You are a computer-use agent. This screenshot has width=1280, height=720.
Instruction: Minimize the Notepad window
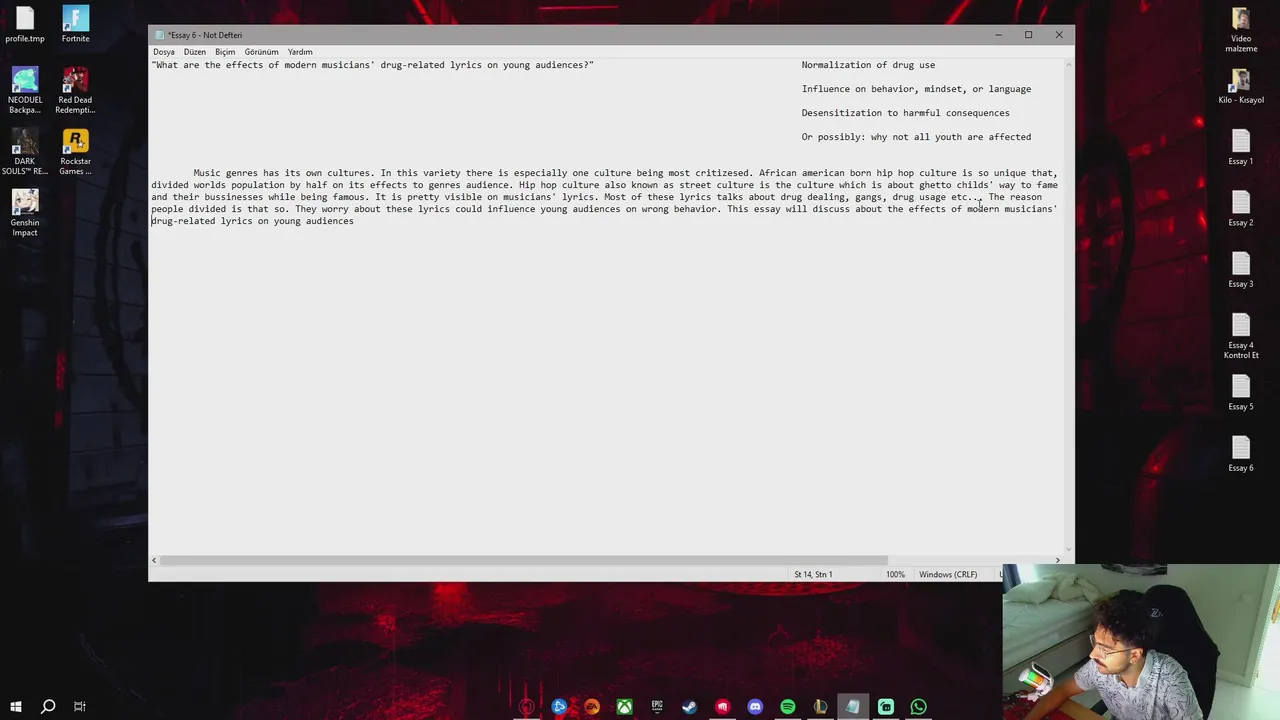(998, 35)
